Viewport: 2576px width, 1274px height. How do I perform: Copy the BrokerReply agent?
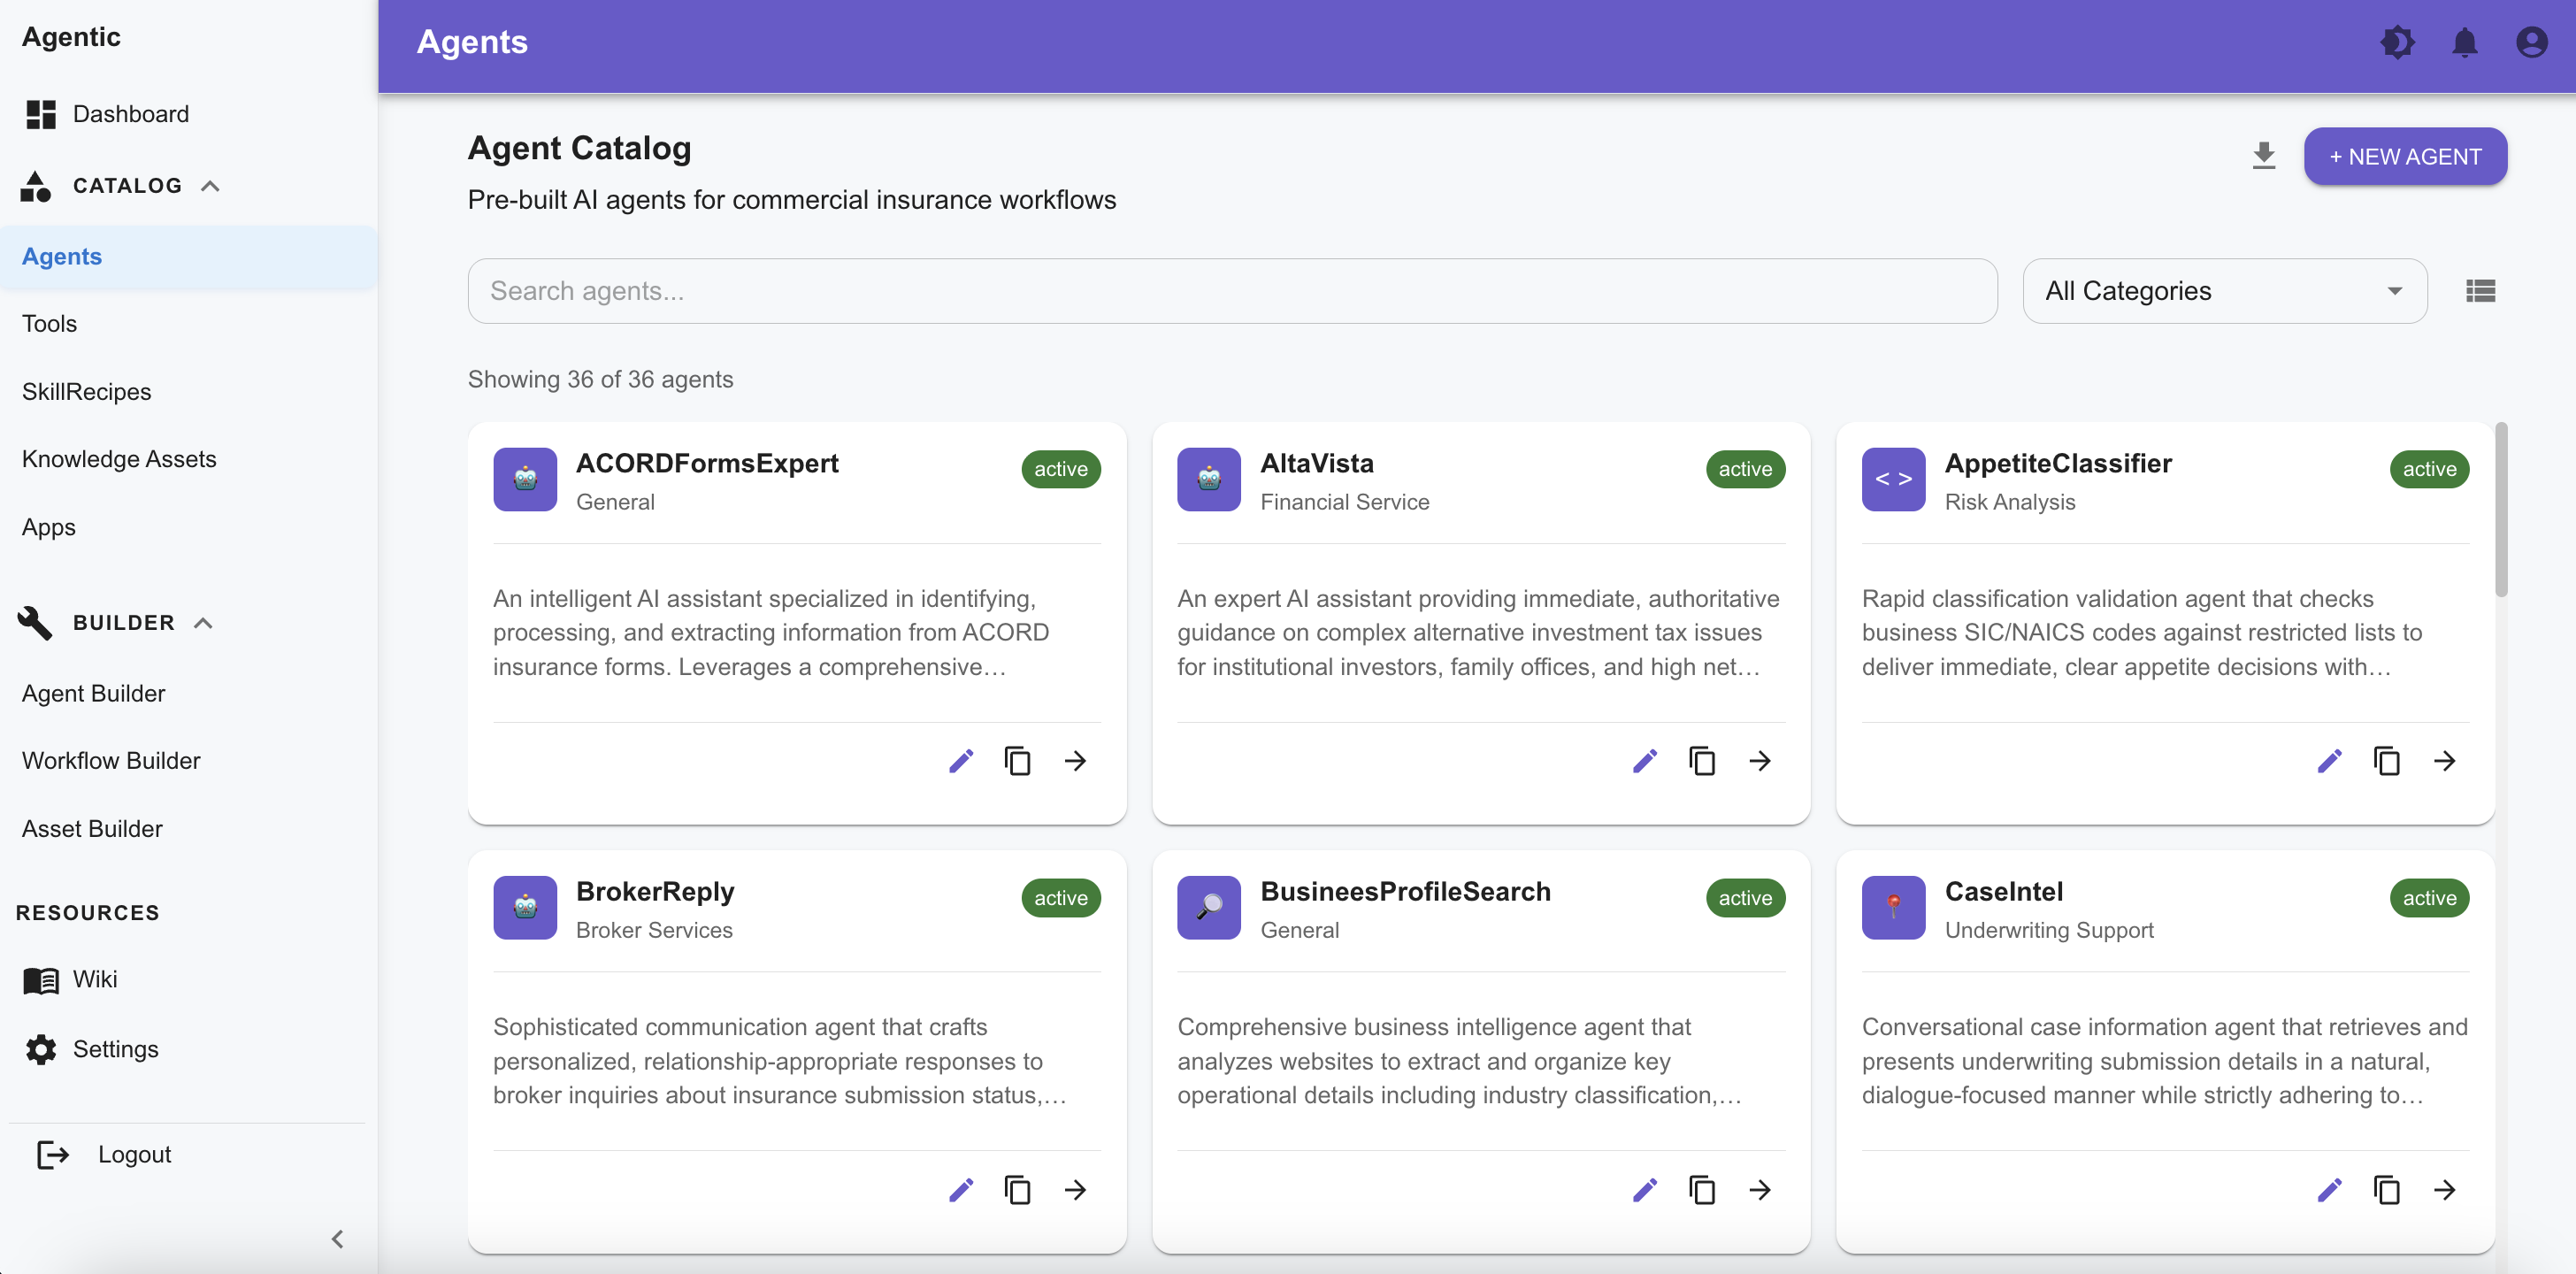click(1017, 1189)
